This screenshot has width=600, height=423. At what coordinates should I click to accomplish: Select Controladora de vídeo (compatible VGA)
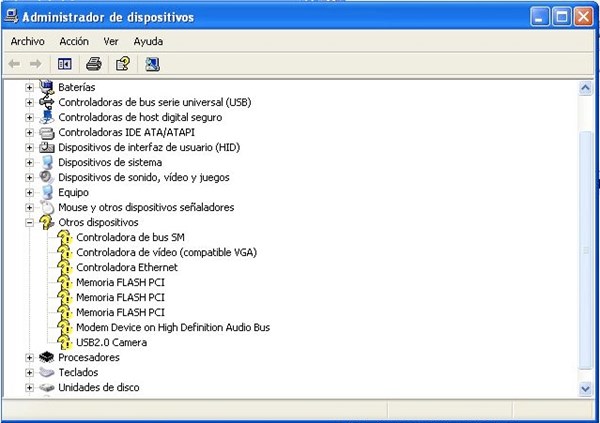[166, 252]
